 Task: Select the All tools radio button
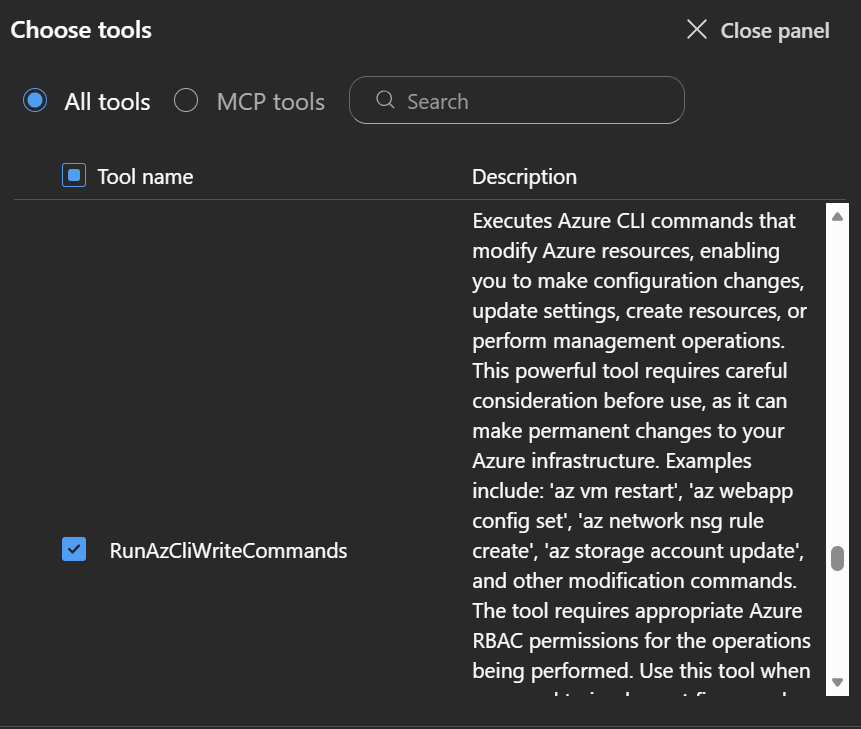pyautogui.click(x=36, y=101)
